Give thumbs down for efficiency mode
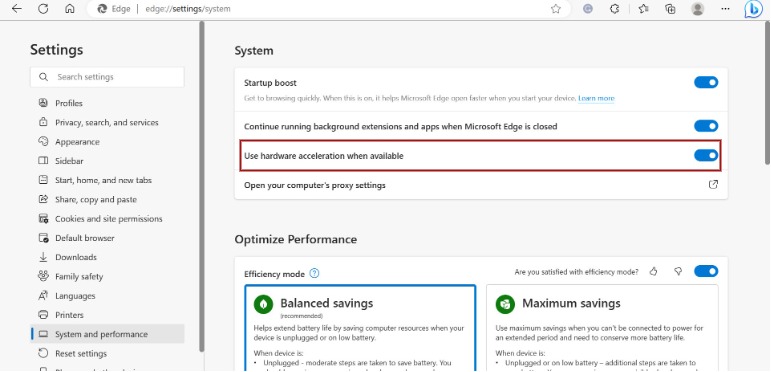 click(x=678, y=271)
